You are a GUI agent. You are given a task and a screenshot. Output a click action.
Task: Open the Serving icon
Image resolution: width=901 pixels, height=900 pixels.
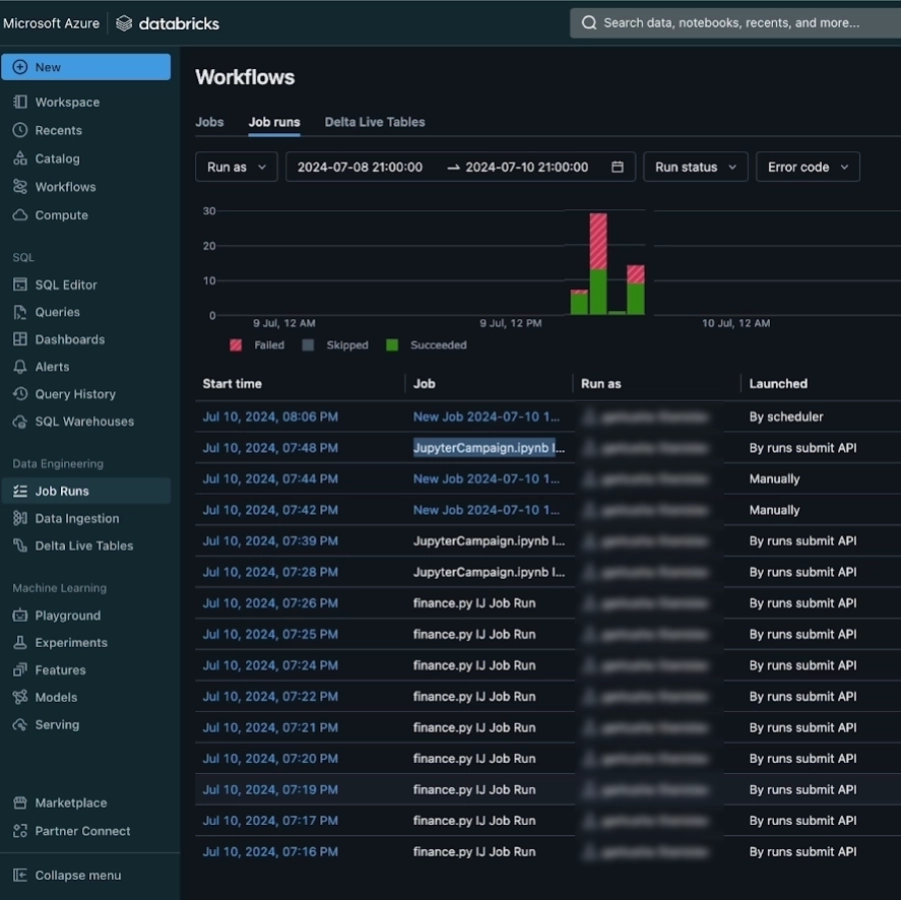(x=20, y=724)
